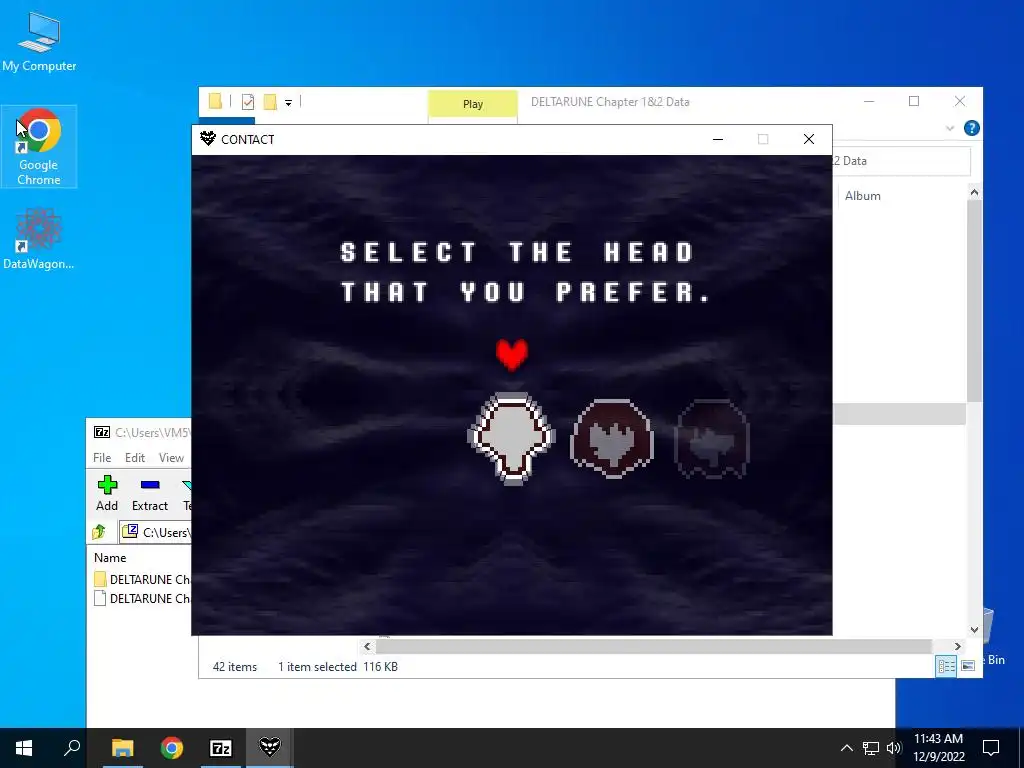
Task: Select the DELTARUNE file row in 7-Zip
Action: 142,598
